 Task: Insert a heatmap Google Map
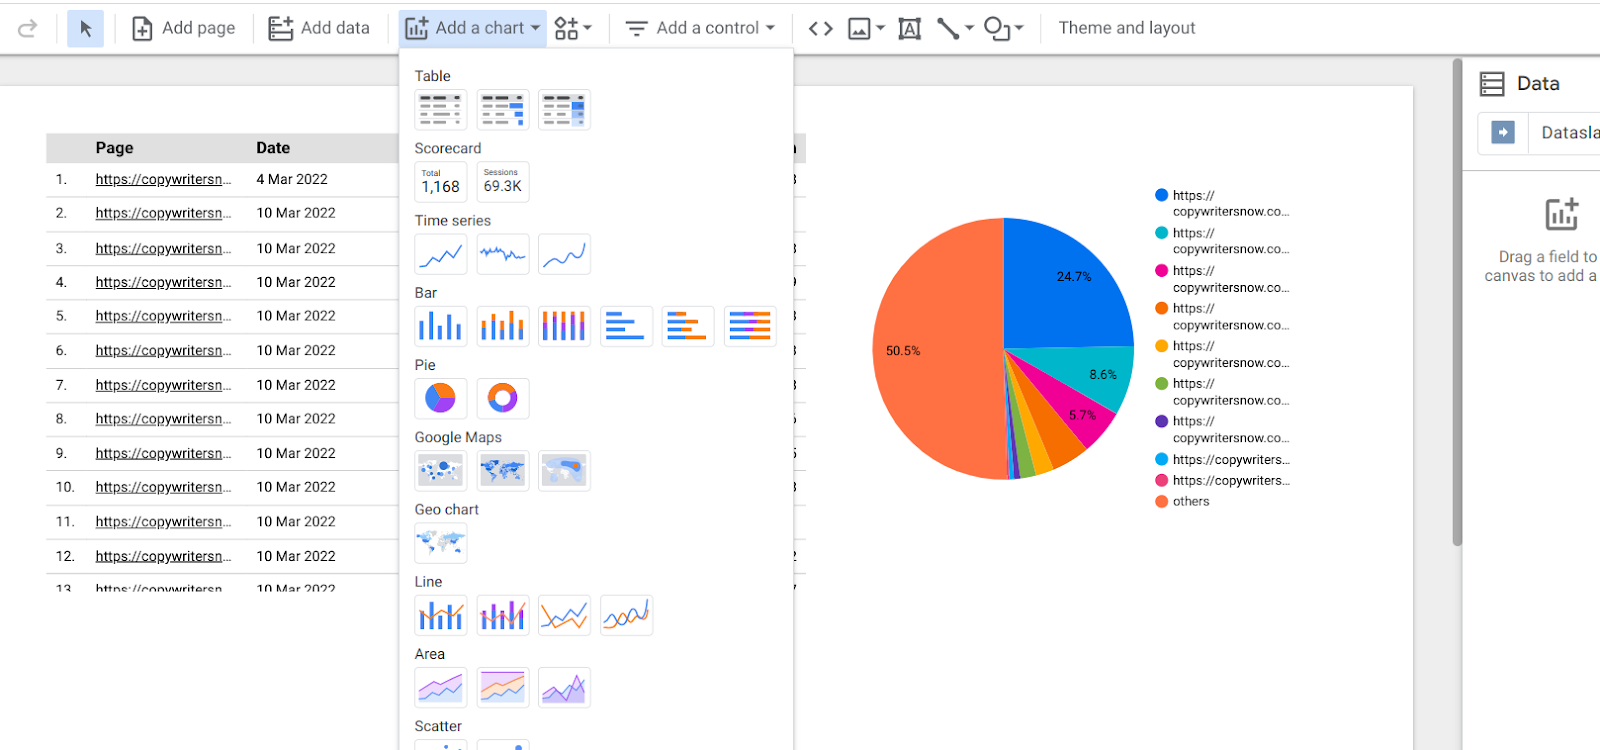pyautogui.click(x=564, y=470)
